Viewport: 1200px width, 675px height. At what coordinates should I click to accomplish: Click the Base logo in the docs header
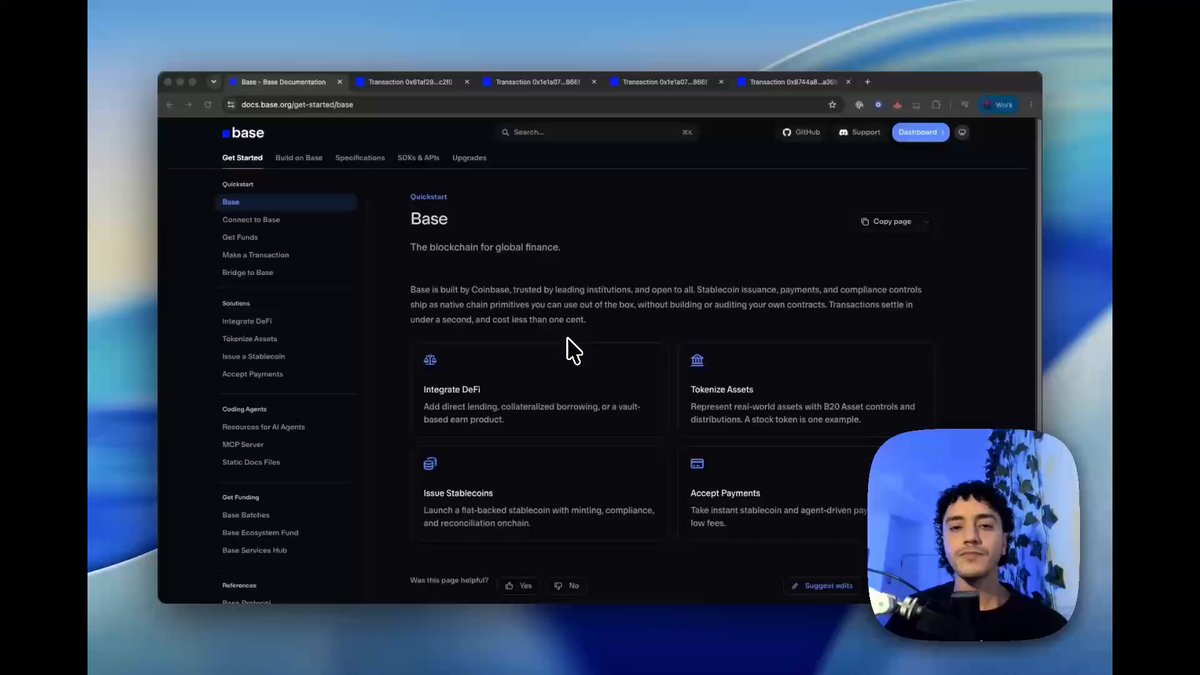(x=243, y=133)
